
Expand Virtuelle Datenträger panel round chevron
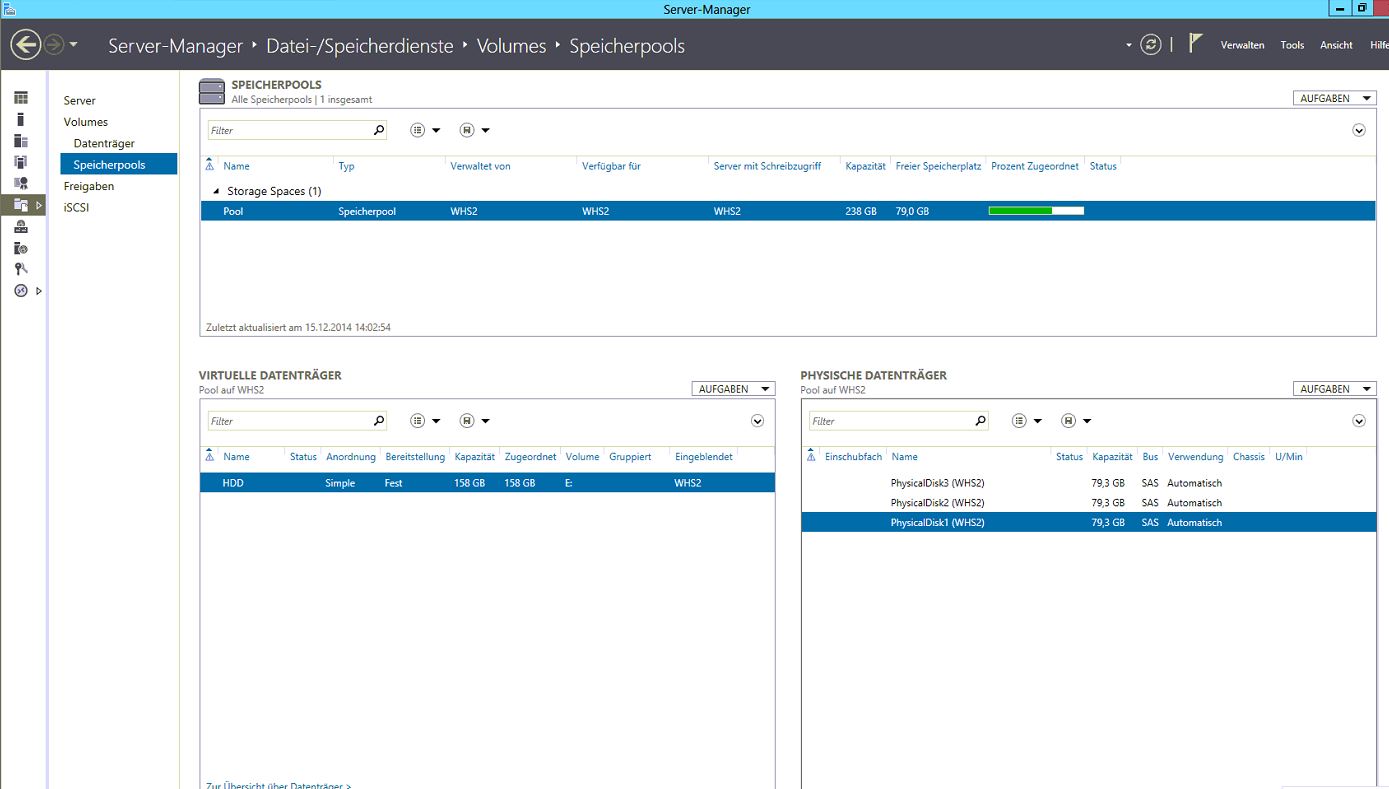[x=757, y=421]
